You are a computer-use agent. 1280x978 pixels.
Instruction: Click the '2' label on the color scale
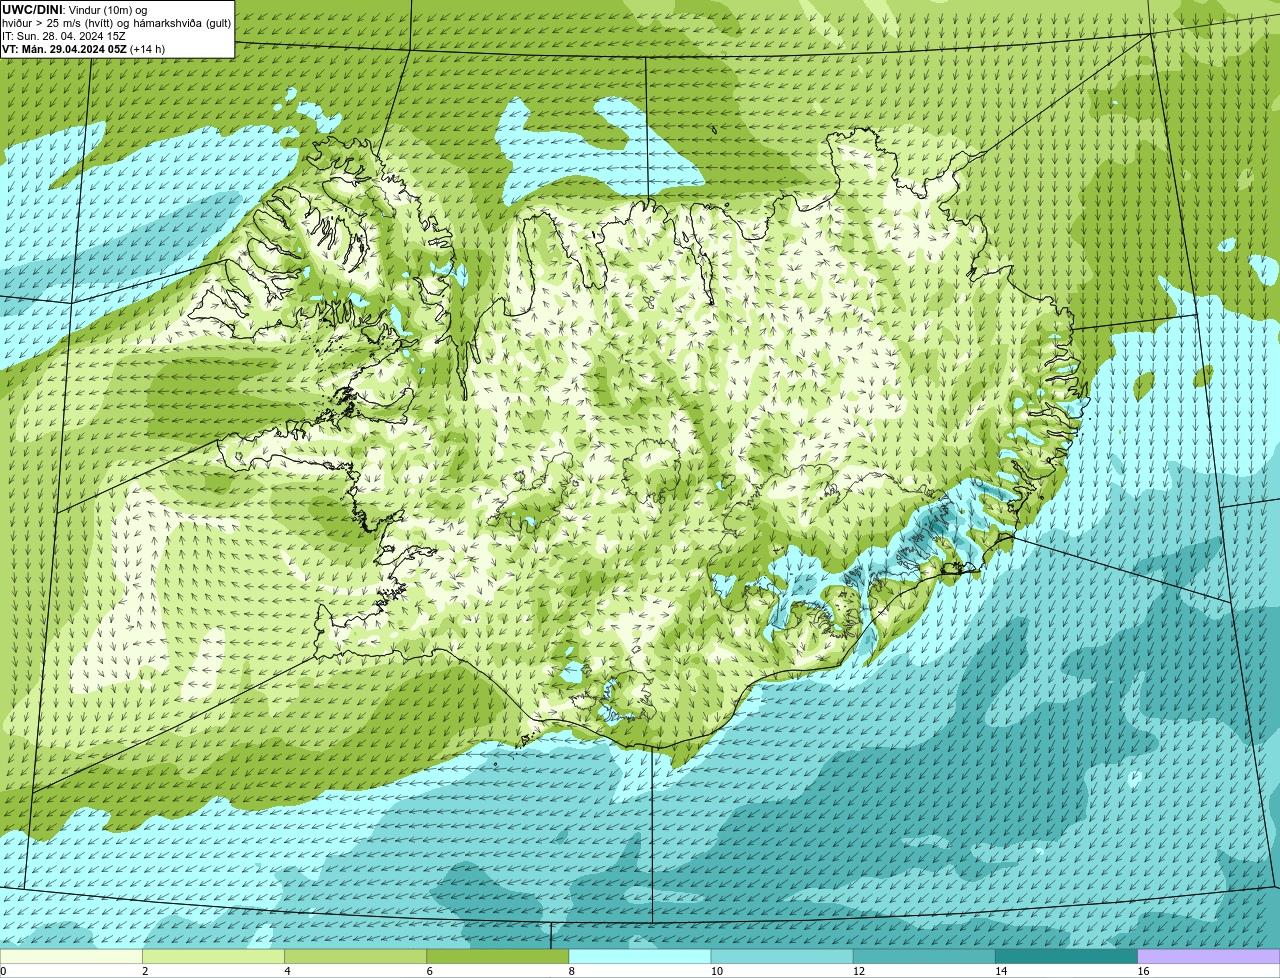(145, 971)
